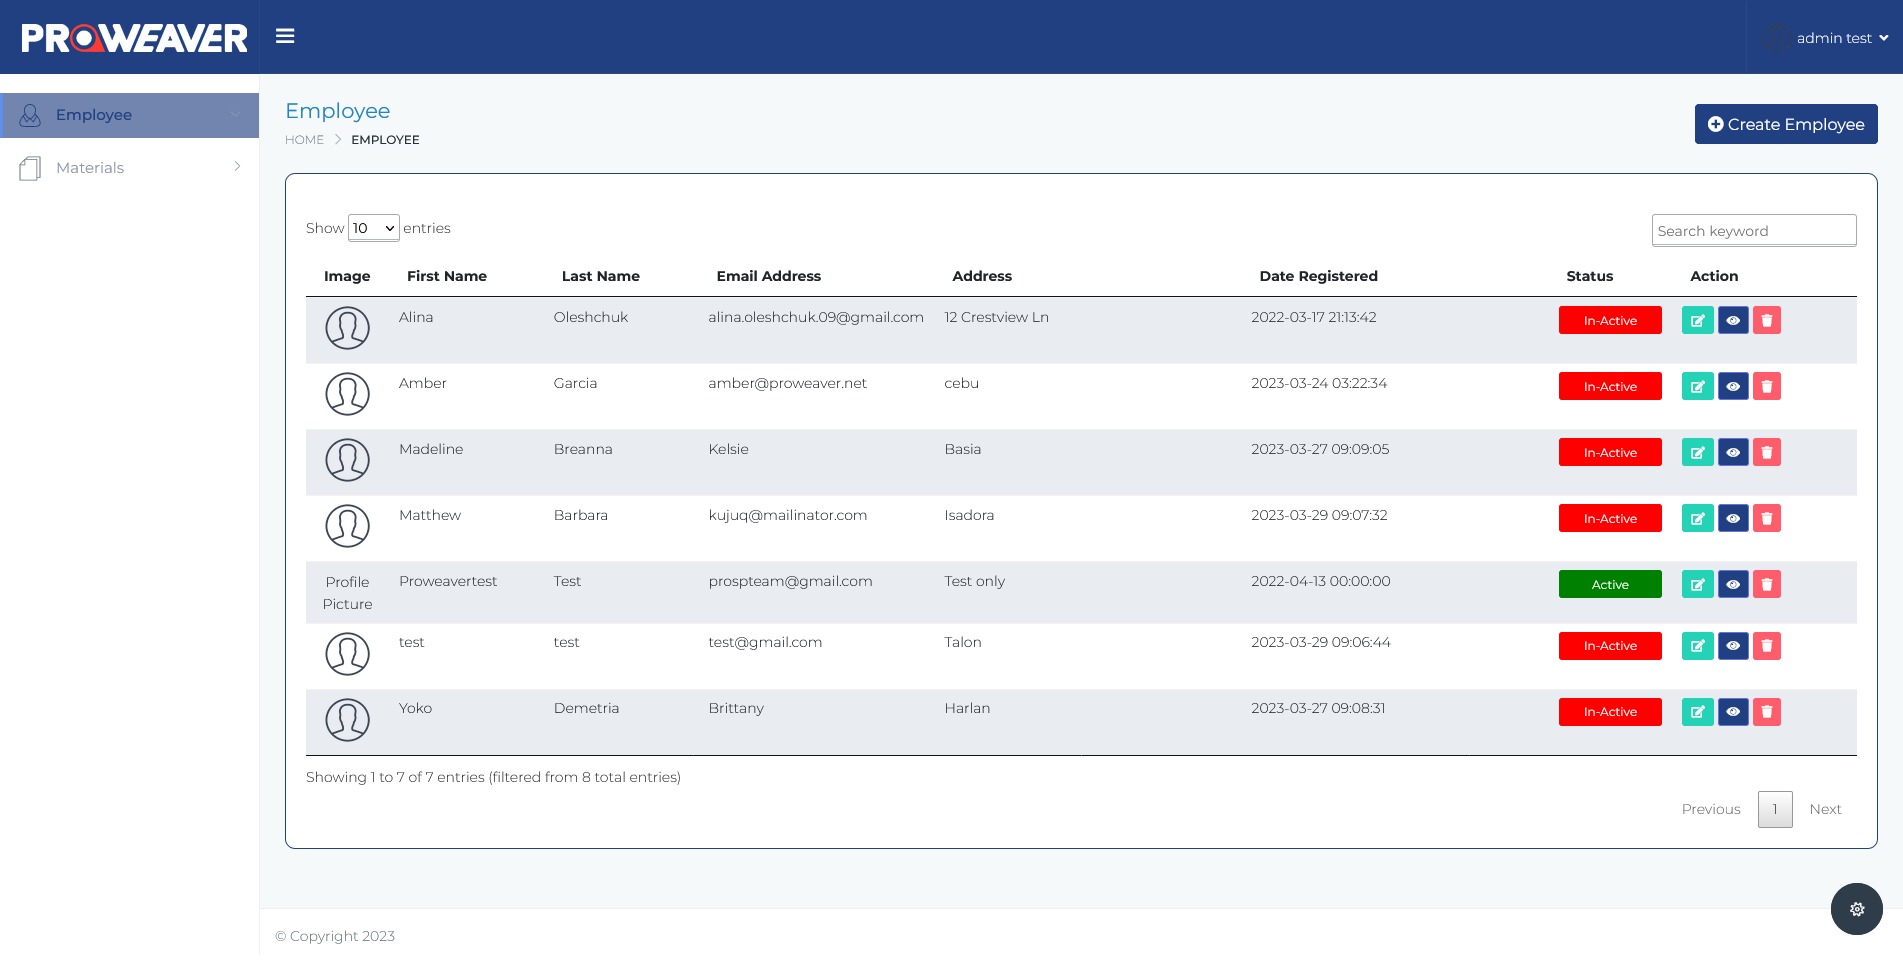
Task: Open the hamburger navigation menu
Action: click(285, 36)
